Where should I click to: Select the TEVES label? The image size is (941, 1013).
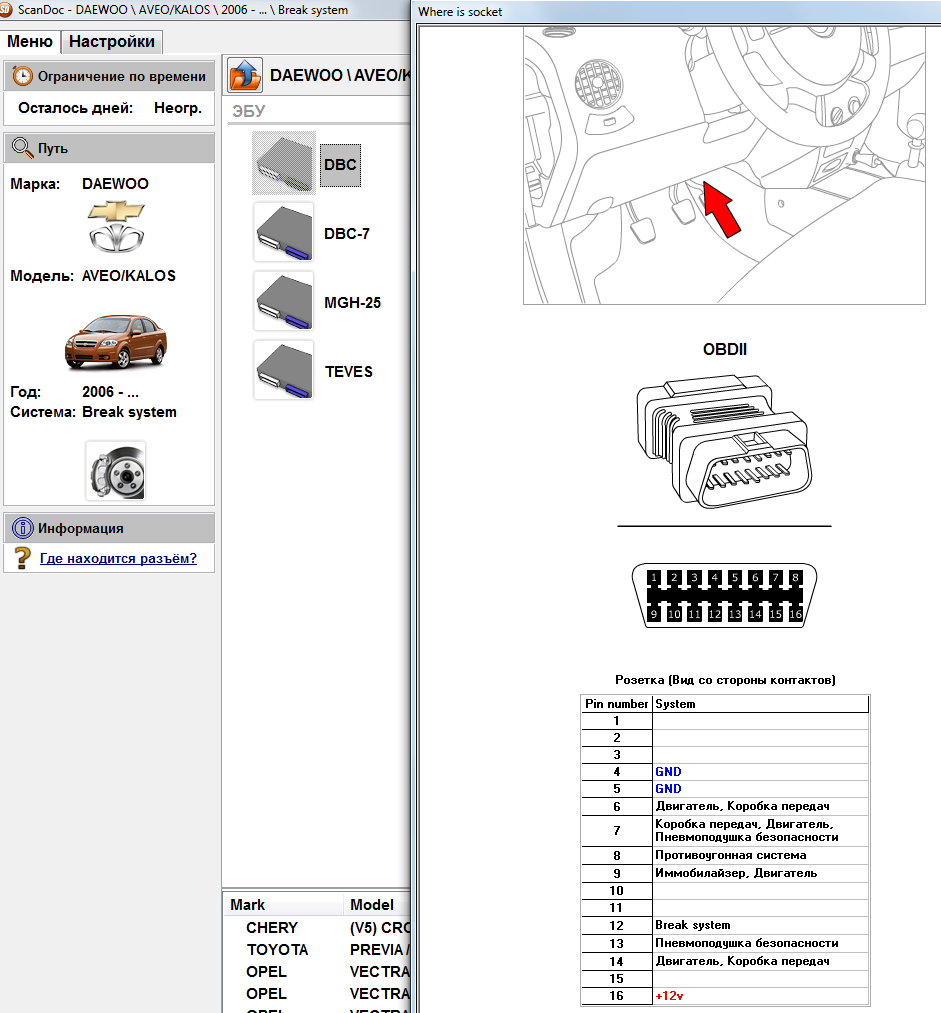[x=349, y=372]
